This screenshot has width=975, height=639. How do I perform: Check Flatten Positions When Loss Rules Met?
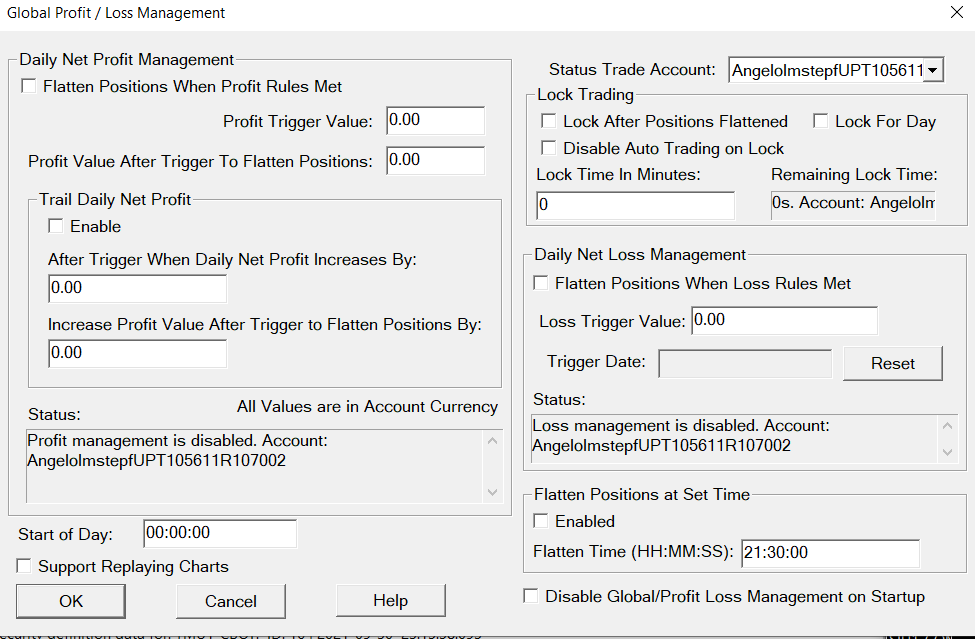(541, 284)
